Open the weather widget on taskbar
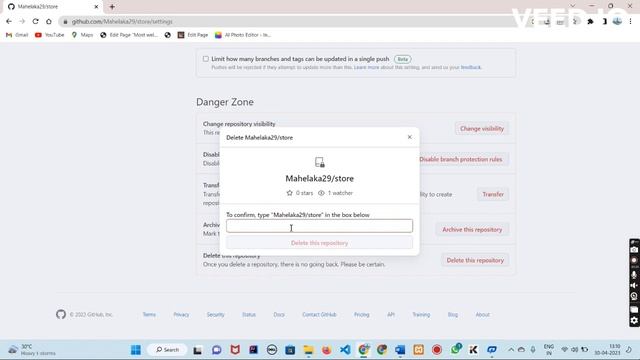The height and width of the screenshot is (360, 640). click(32, 350)
